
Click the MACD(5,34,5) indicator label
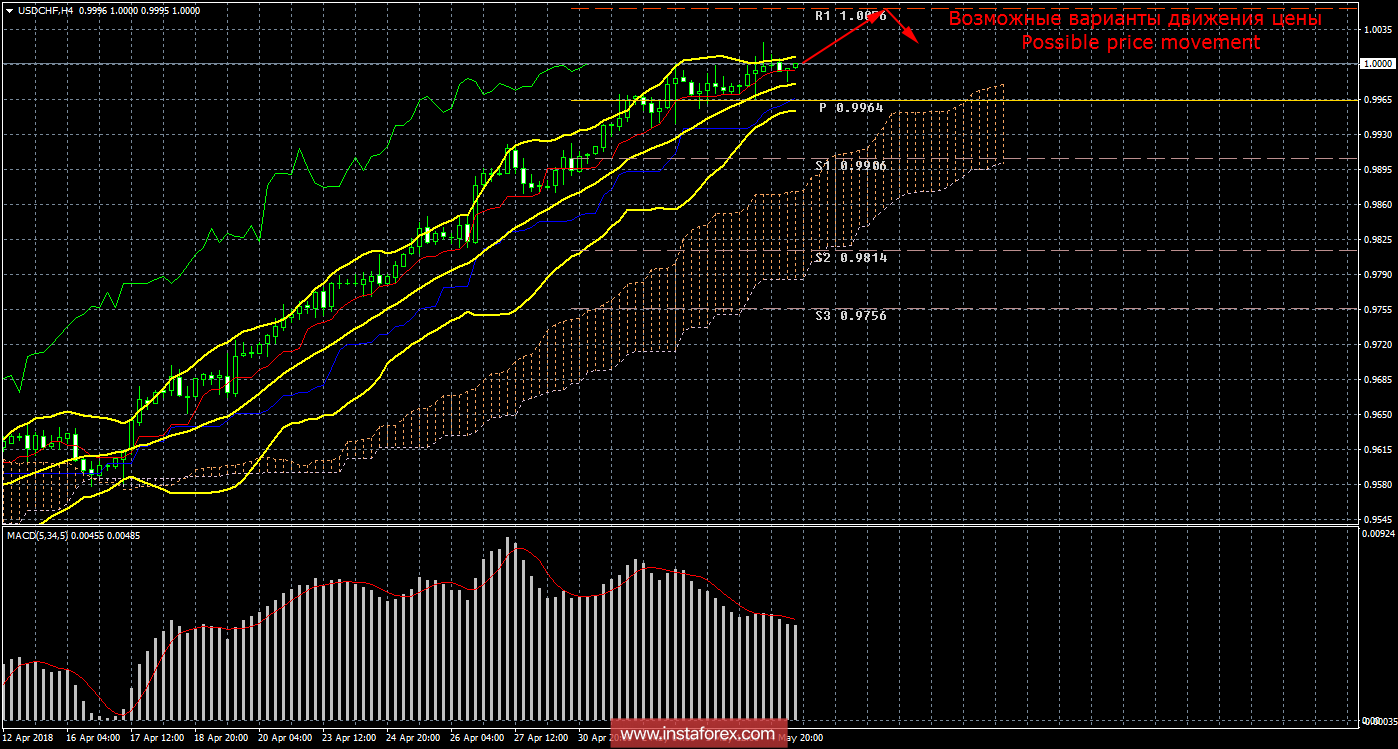tap(39, 536)
